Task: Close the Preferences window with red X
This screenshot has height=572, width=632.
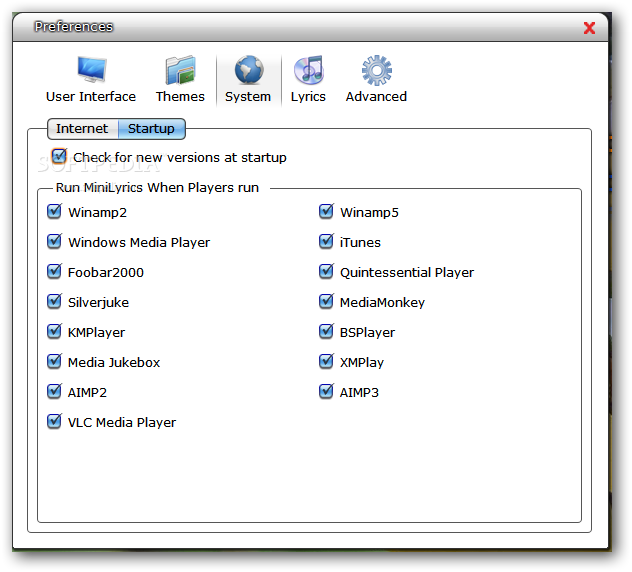Action: (589, 28)
